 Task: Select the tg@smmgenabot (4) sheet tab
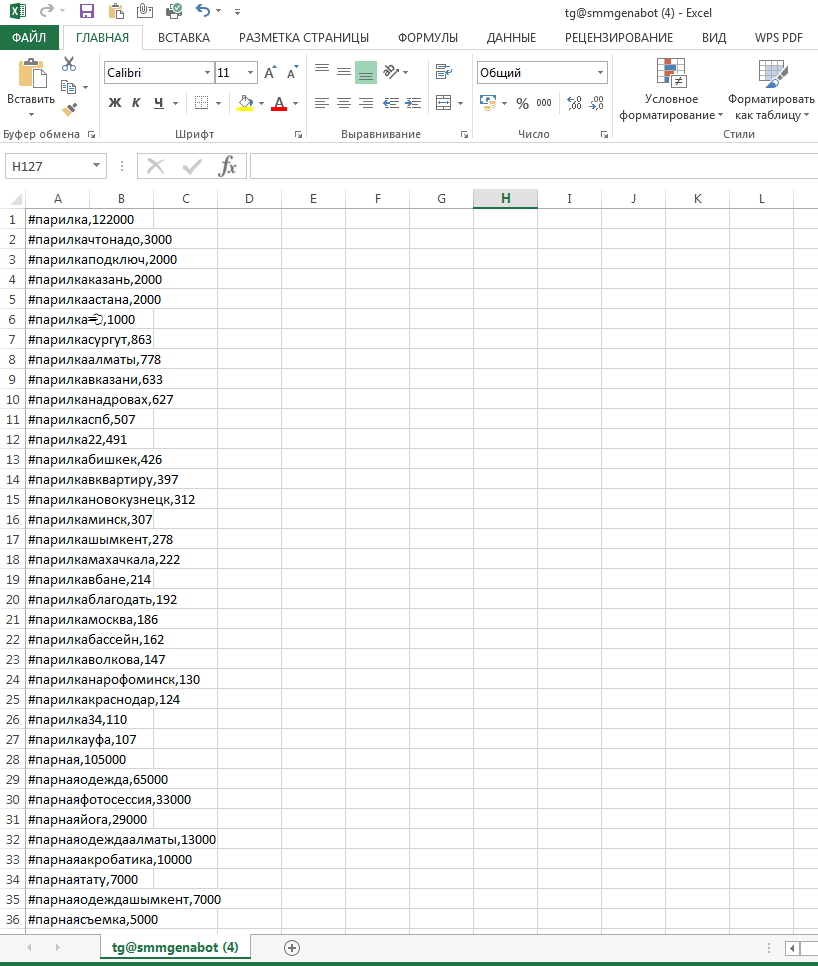point(175,947)
